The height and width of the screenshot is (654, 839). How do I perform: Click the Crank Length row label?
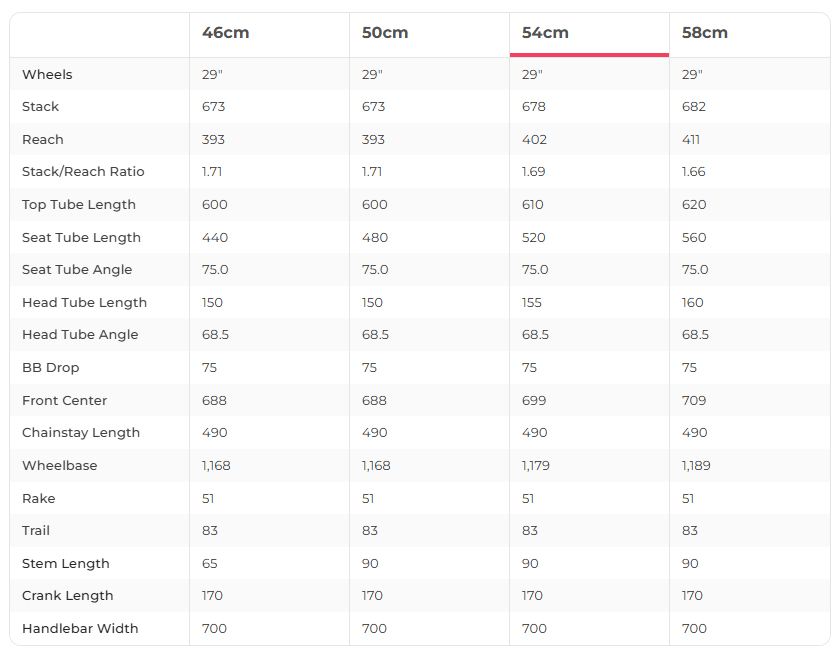tap(68, 596)
